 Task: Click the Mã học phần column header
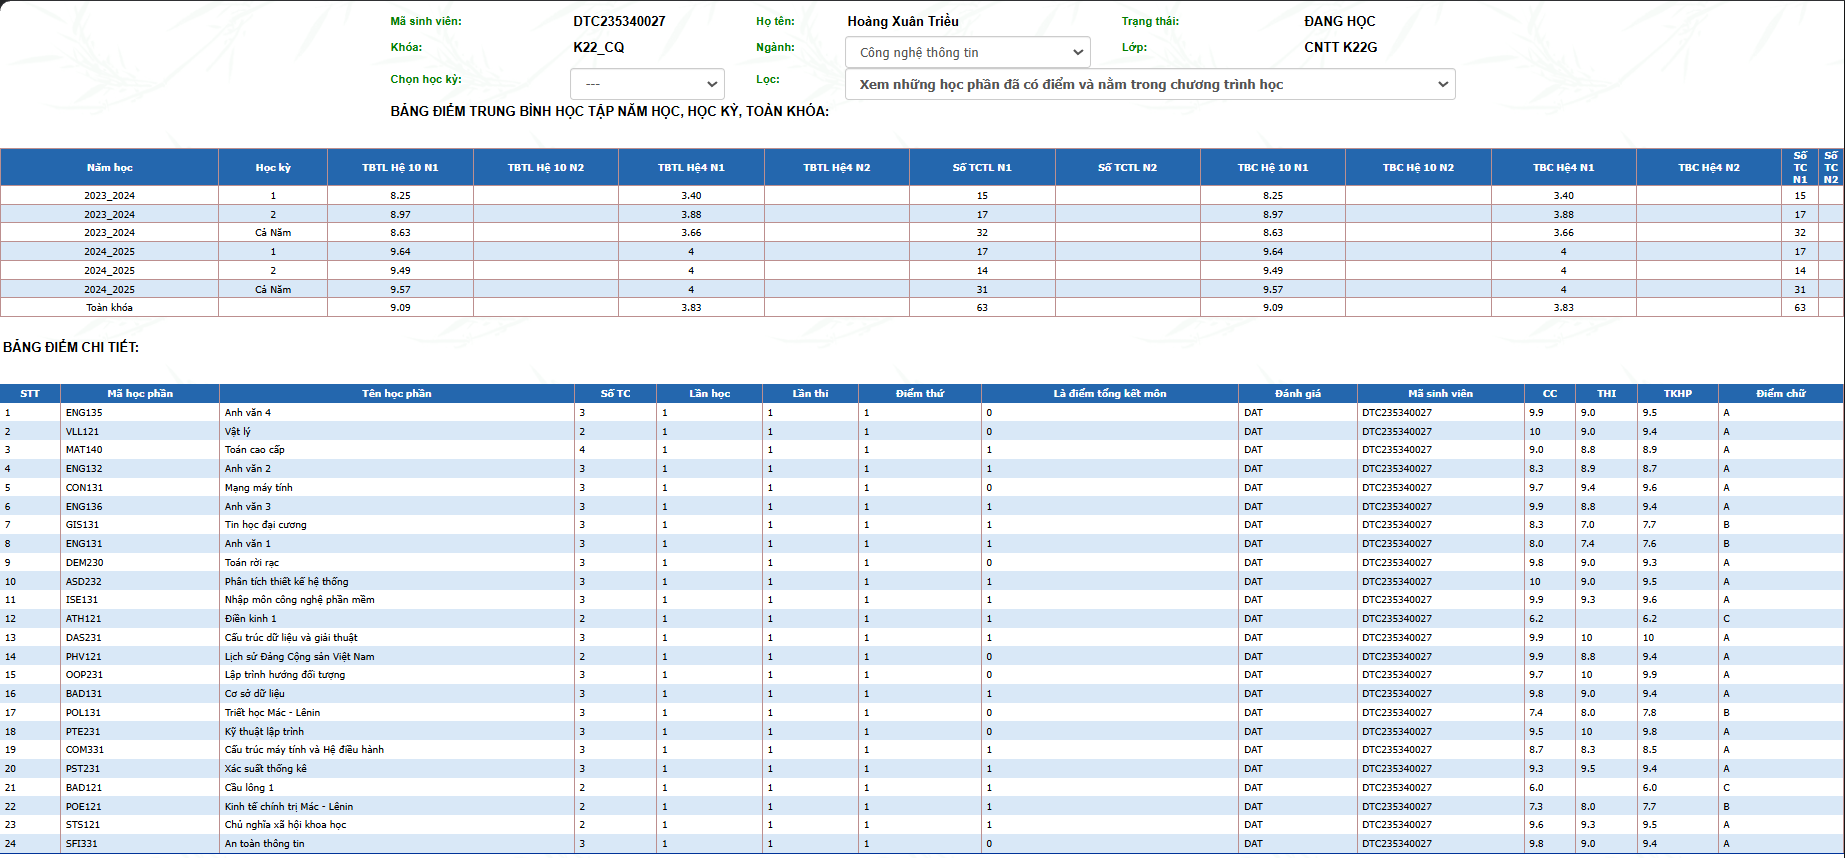point(140,394)
